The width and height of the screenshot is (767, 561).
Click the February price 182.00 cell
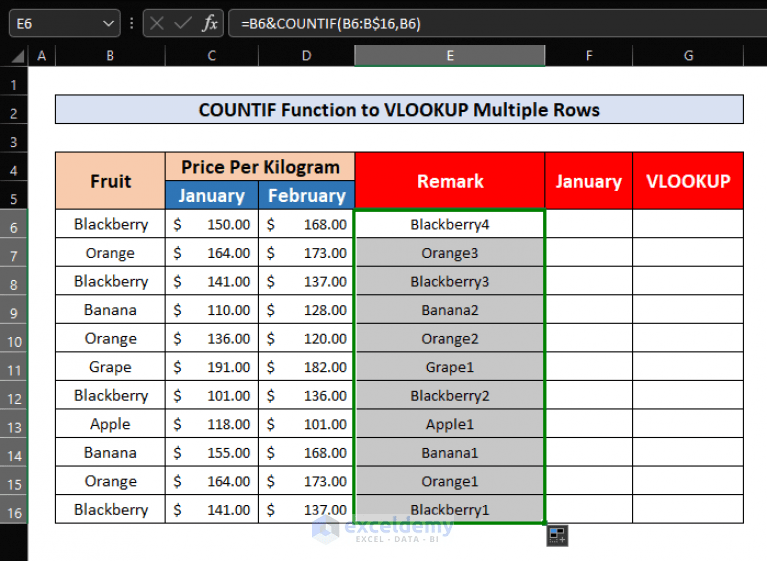(x=306, y=366)
